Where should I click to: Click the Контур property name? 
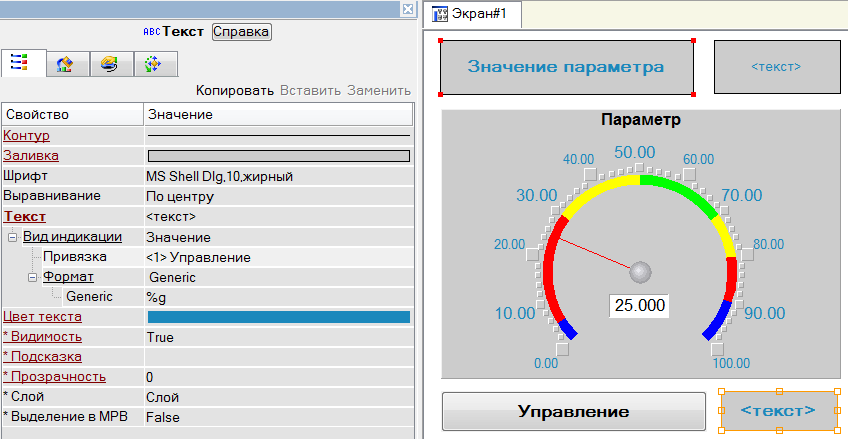[x=26, y=136]
